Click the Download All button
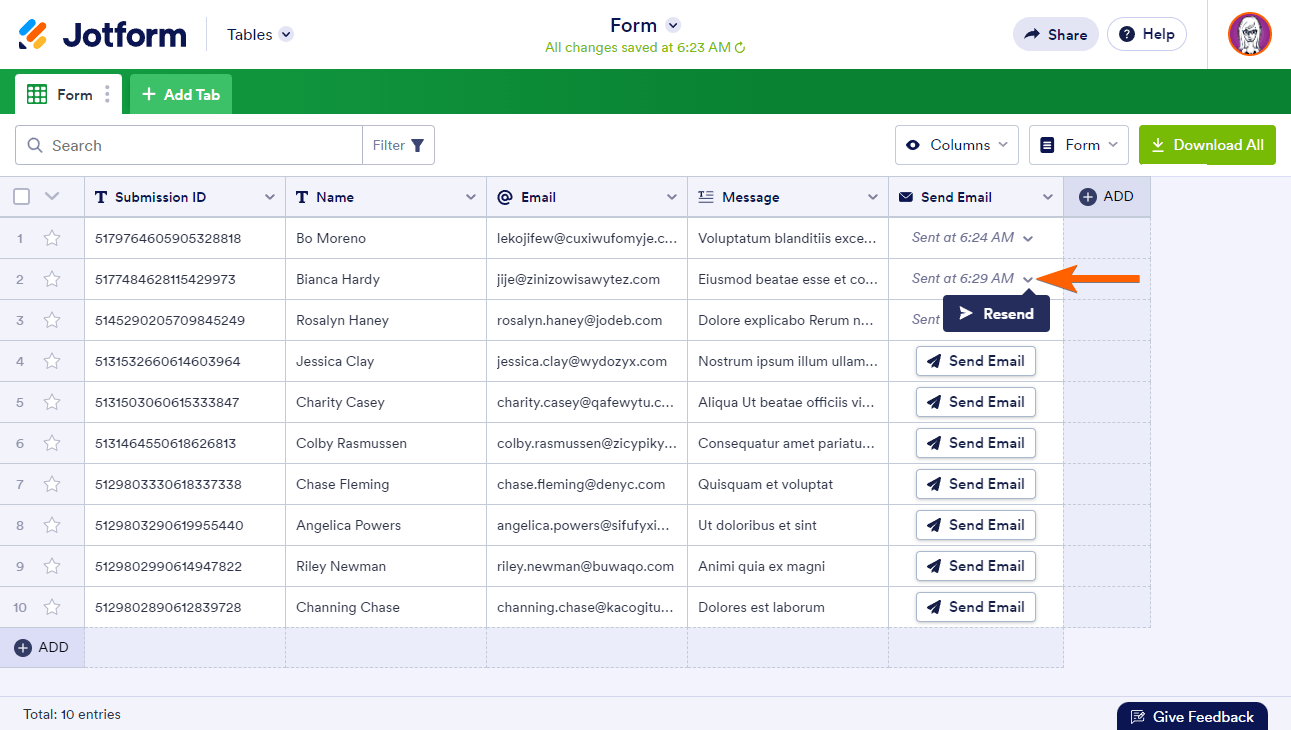1291x730 pixels. click(1207, 145)
